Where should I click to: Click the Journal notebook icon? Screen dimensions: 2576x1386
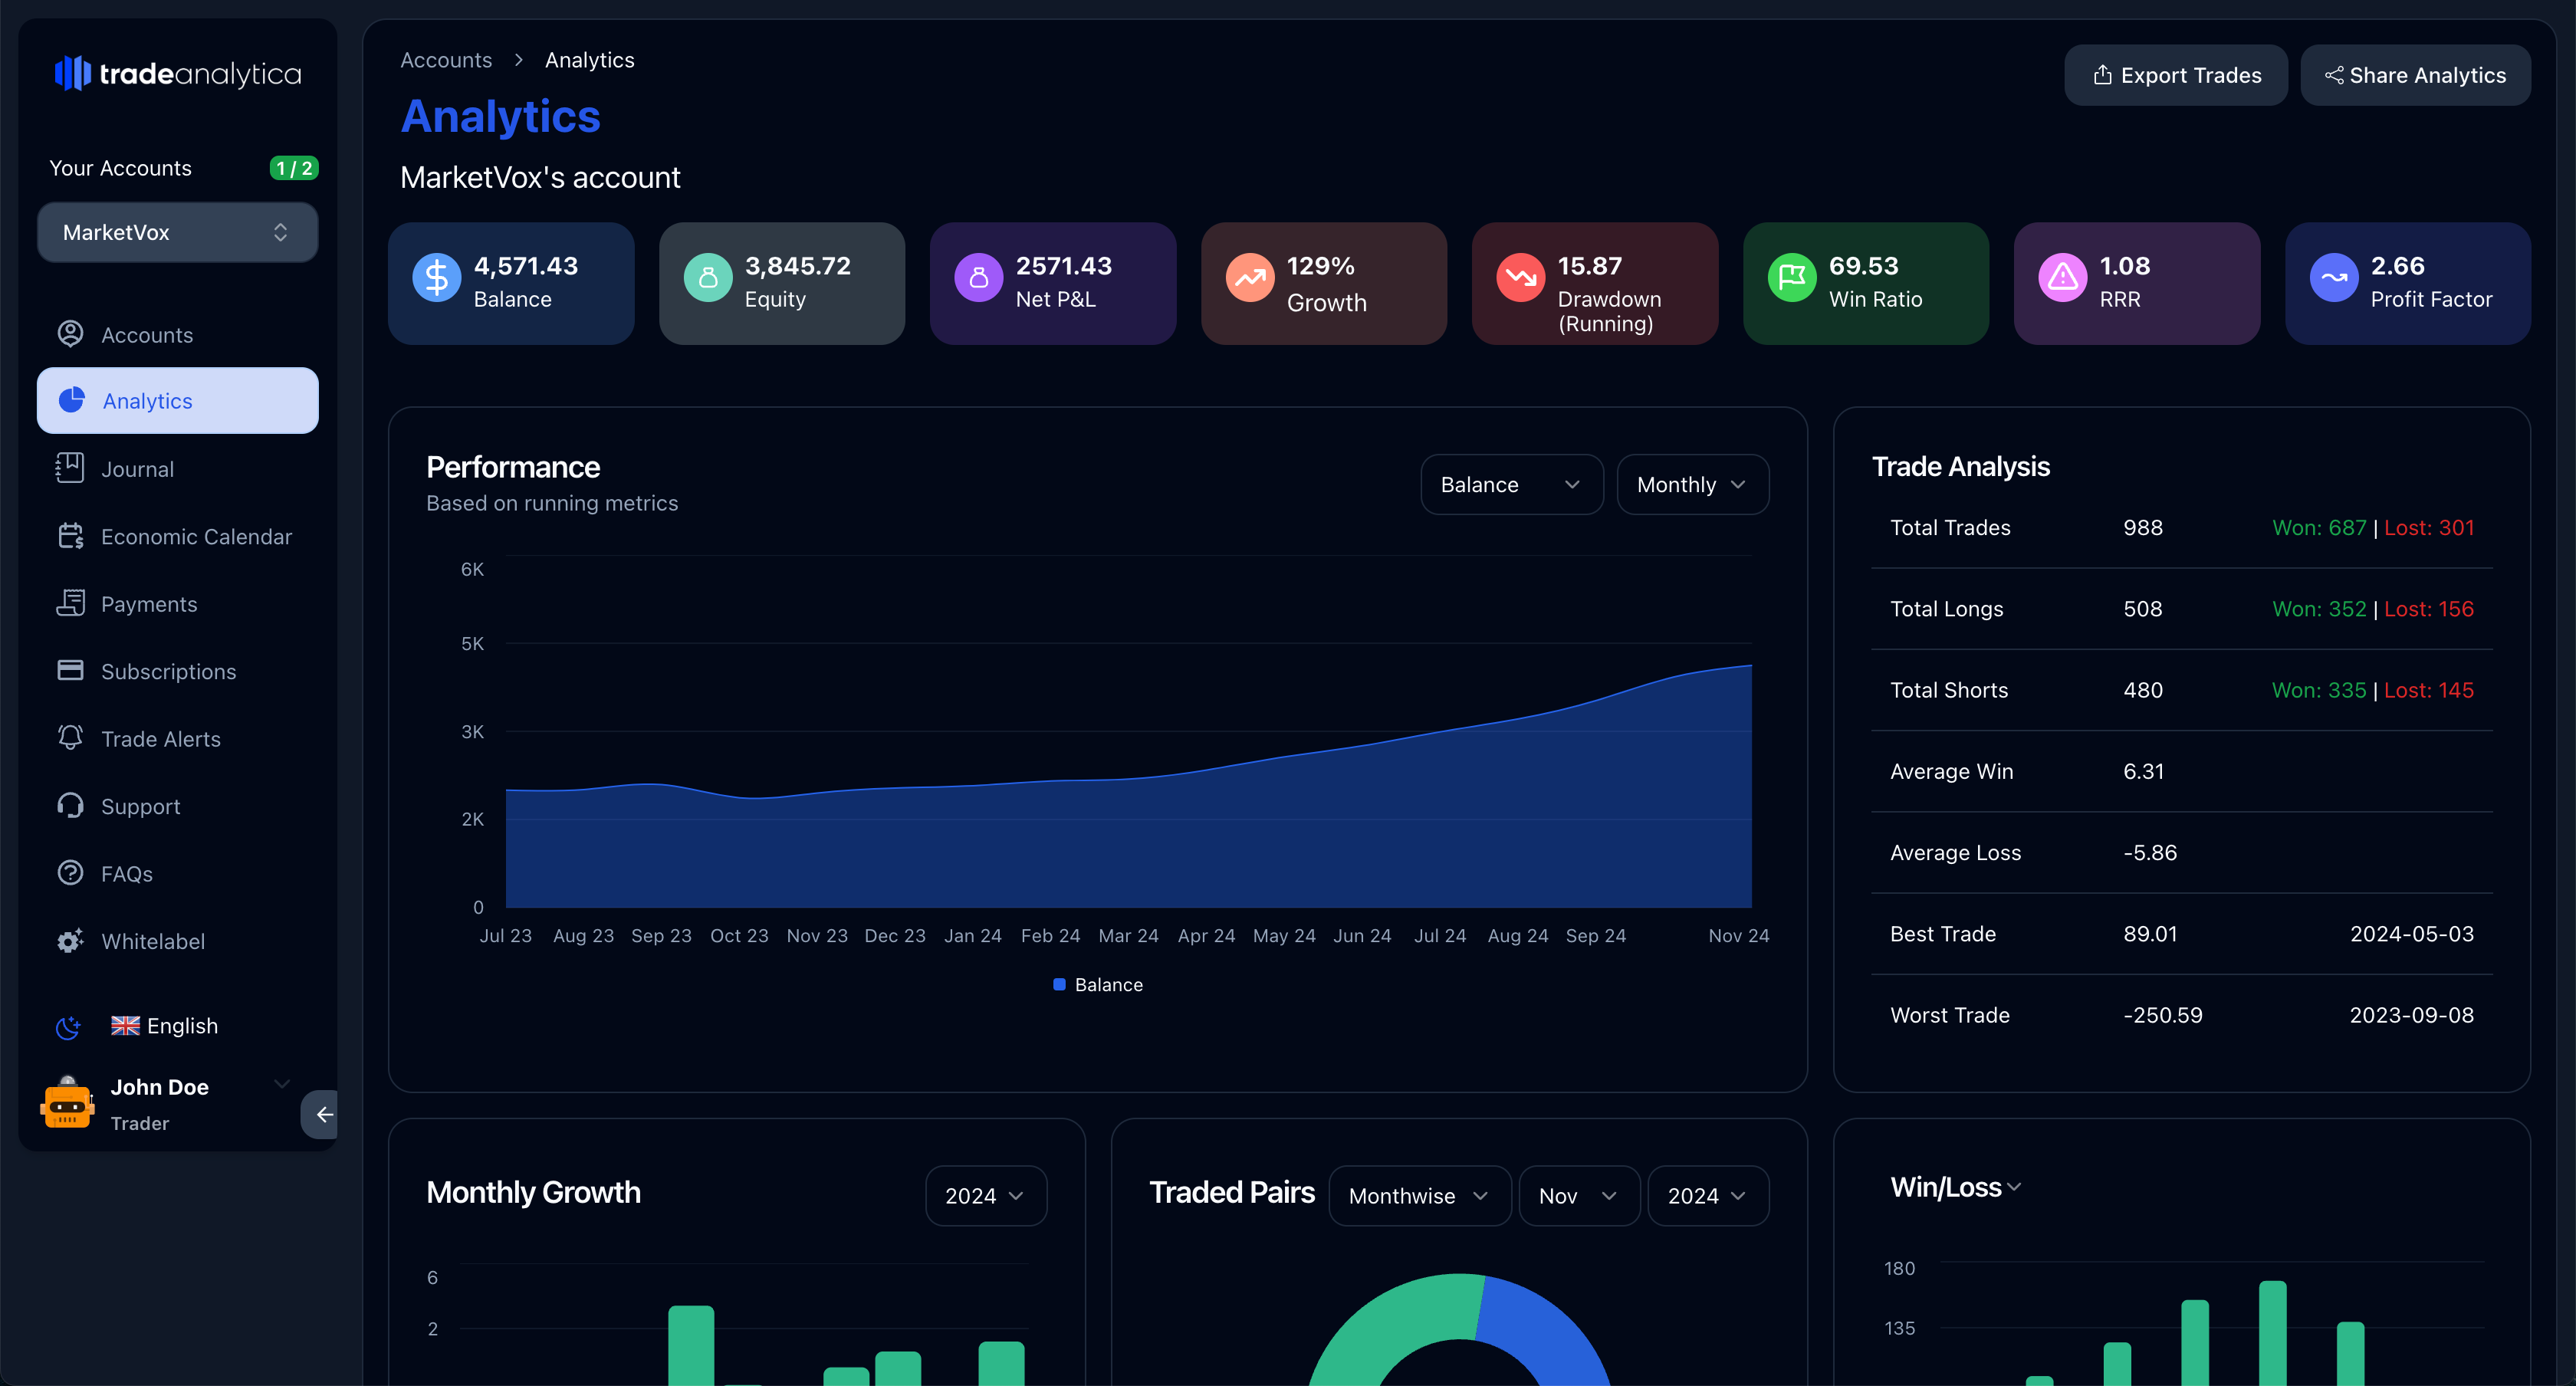(70, 468)
